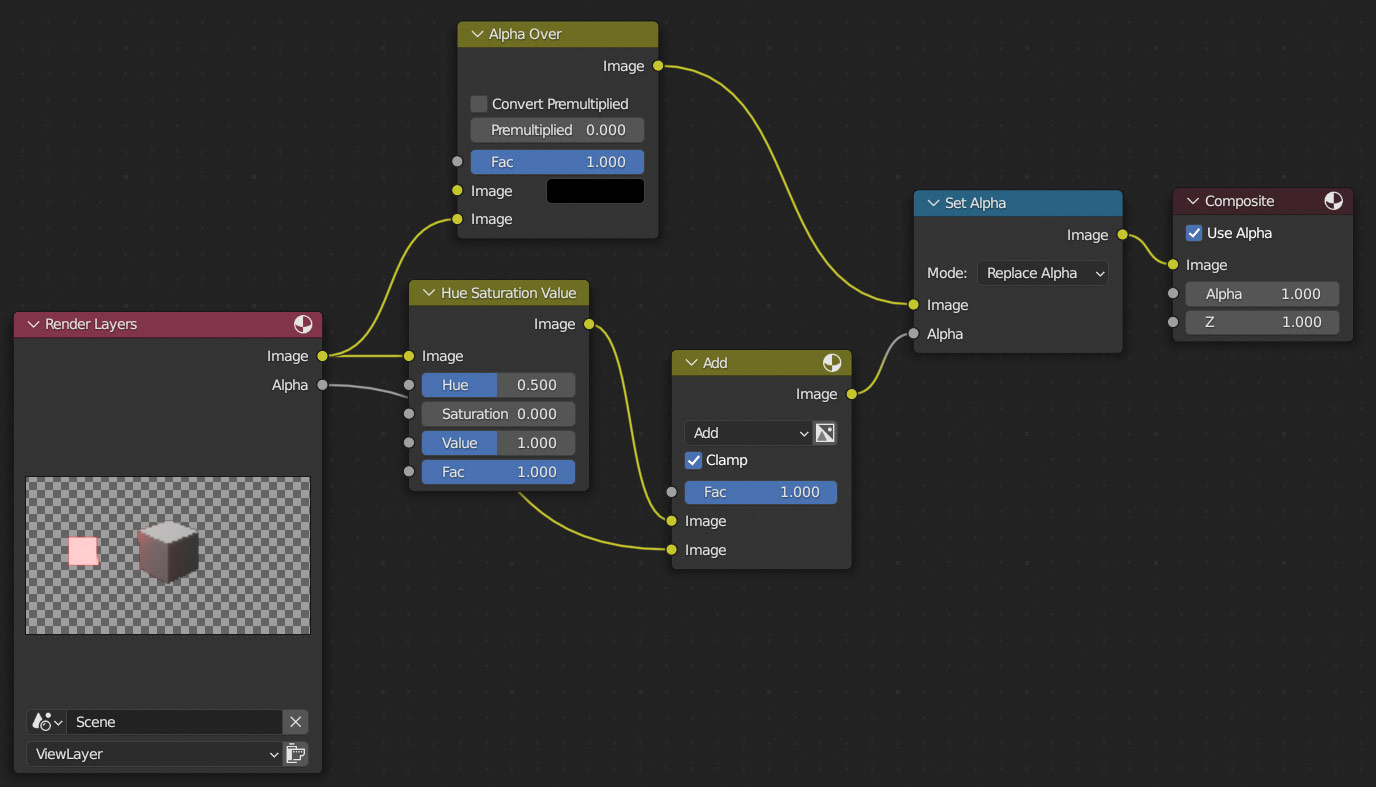Open the ViewLayer dropdown
The image size is (1376, 787).
(155, 754)
